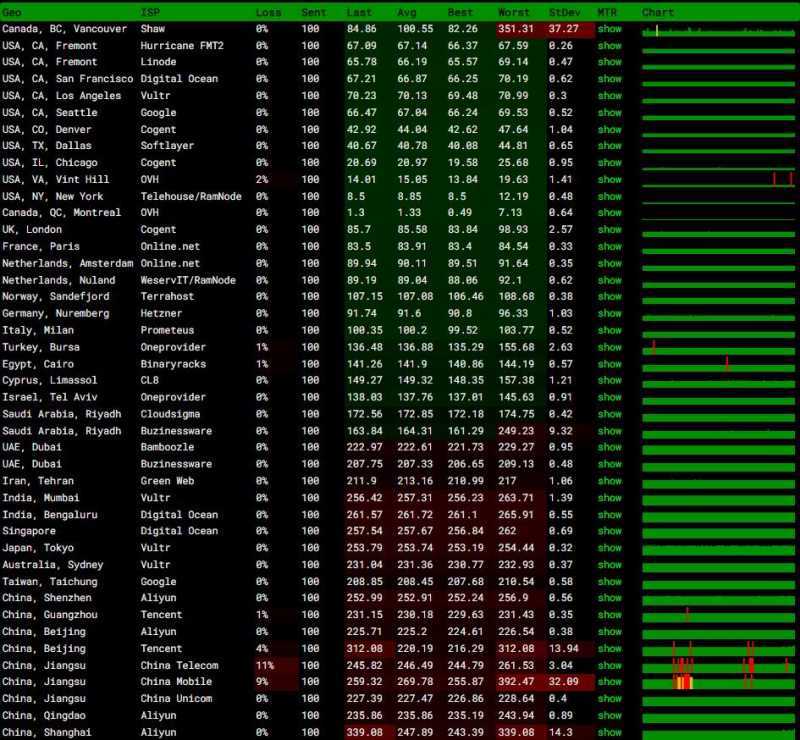
Task: Select the 'Hurricane FMT2' ISP cell
Action: (182, 46)
